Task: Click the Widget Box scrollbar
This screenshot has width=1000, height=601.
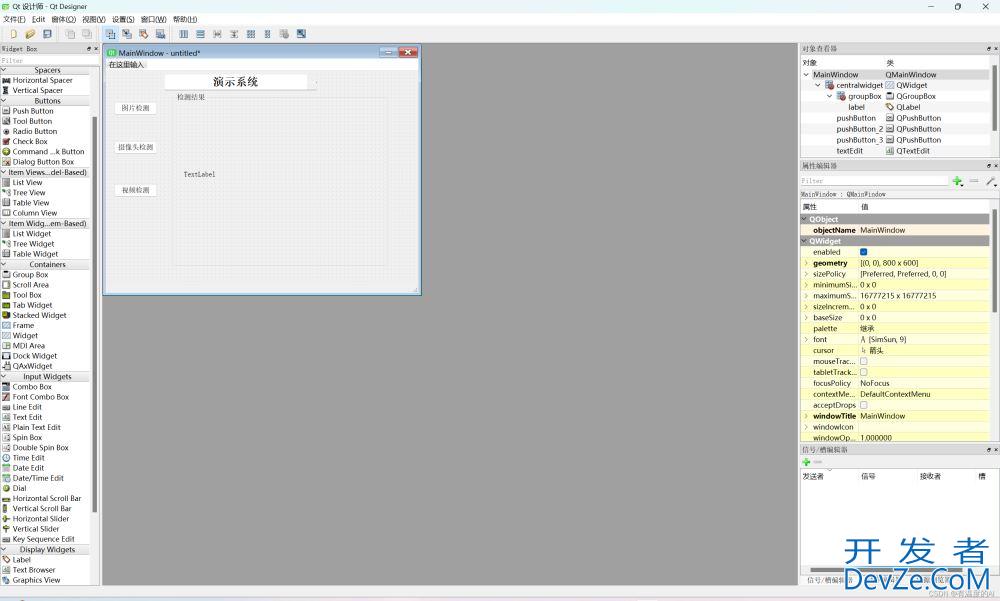Action: [95, 313]
